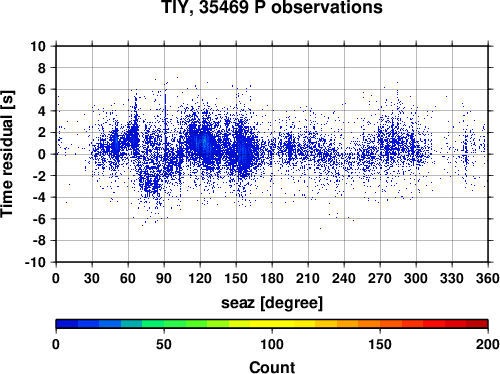Click the x-axis tick label '240'
This screenshot has height=374, width=500.
tap(344, 278)
